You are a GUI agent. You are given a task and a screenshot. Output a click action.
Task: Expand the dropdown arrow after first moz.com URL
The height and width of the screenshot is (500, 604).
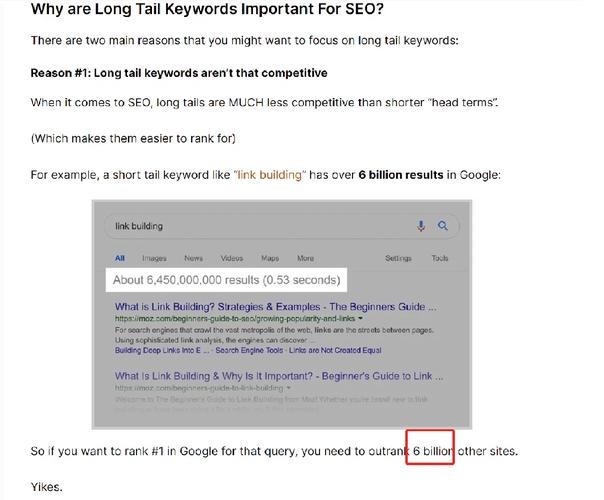360,319
